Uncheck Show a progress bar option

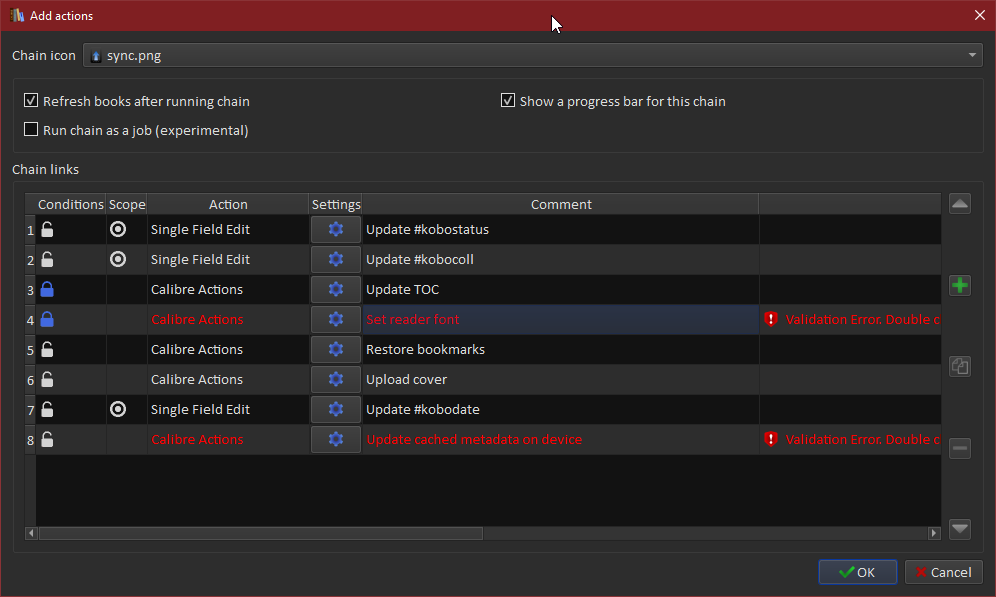[x=508, y=101]
